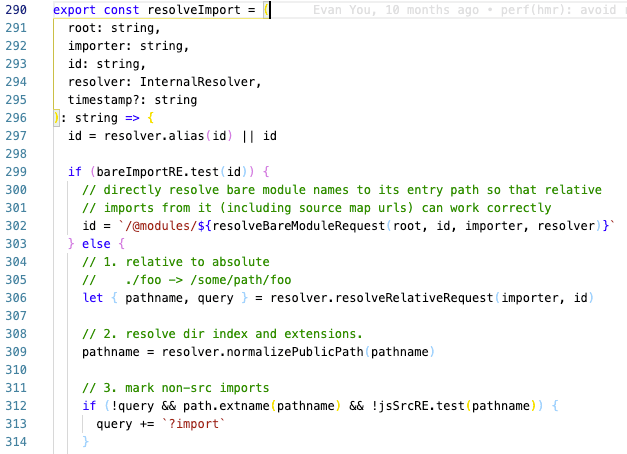Screen dimensions: 627x454
Task: Click line number 312 in the gutter
Action: click(16, 406)
